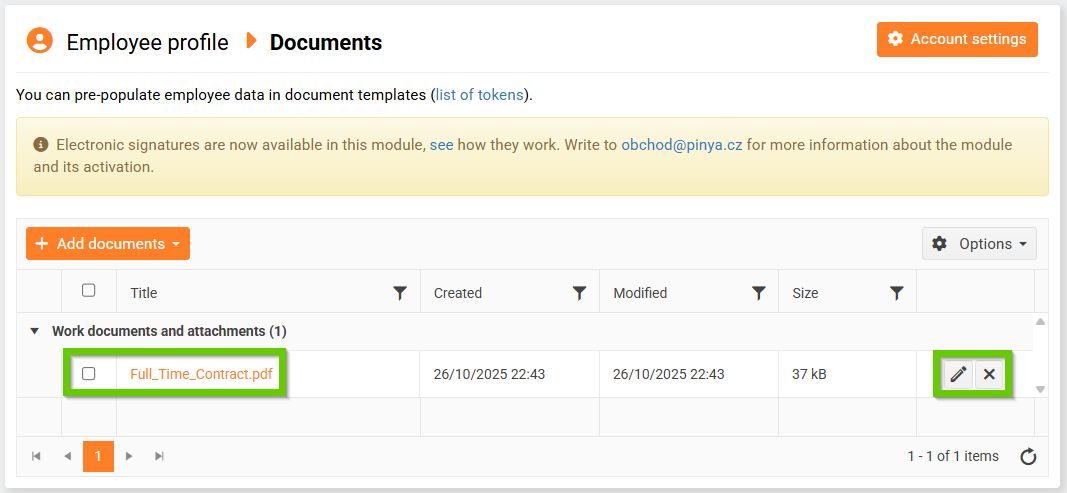Go to the last page arrow
Screen dimensions: 1067x493
point(159,456)
